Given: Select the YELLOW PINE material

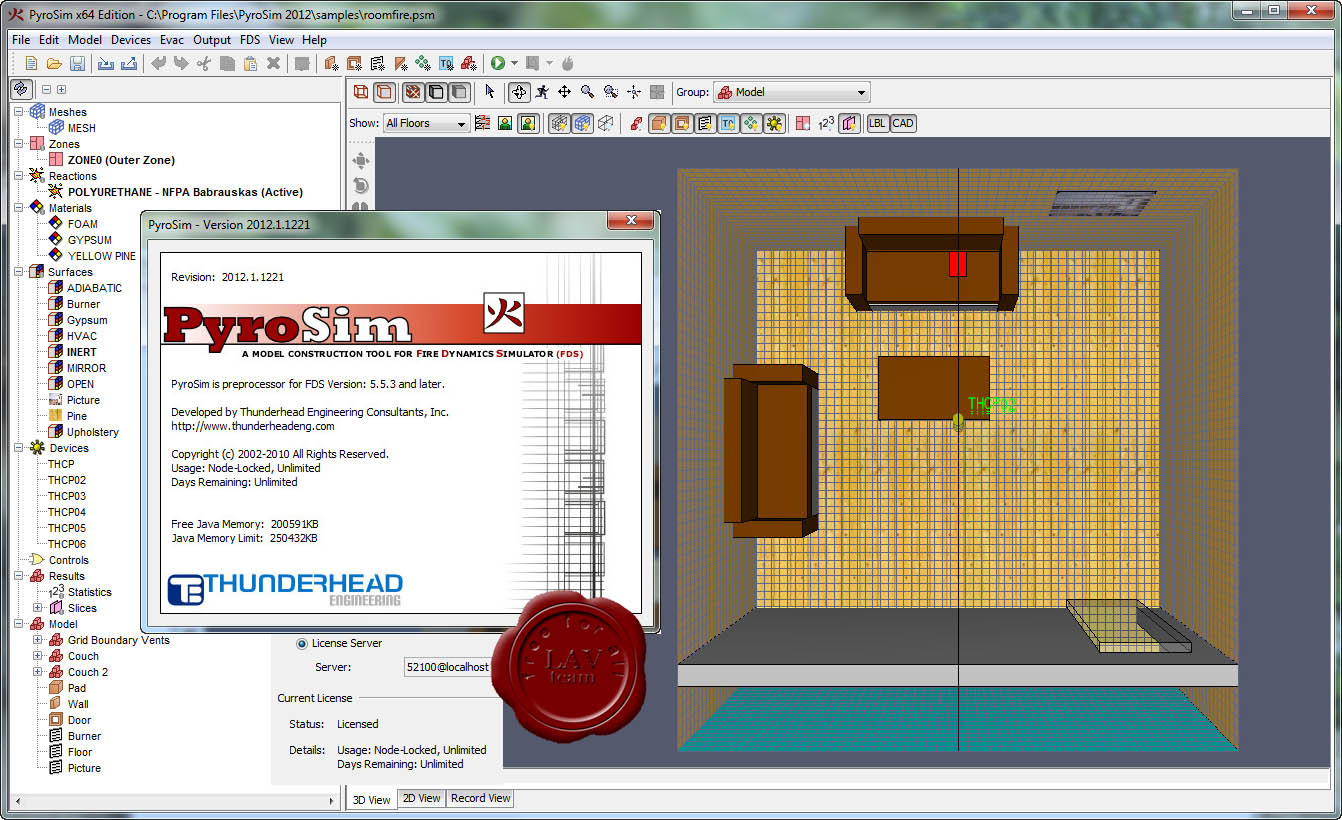Looking at the screenshot, I should click(x=102, y=256).
